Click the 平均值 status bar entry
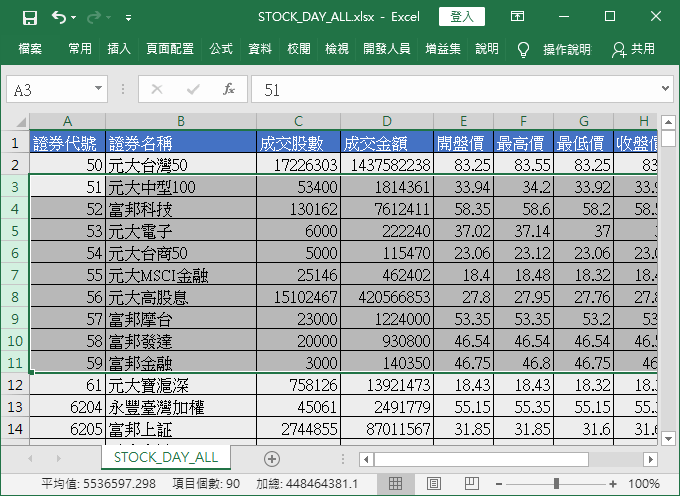The image size is (680, 496). 98,483
